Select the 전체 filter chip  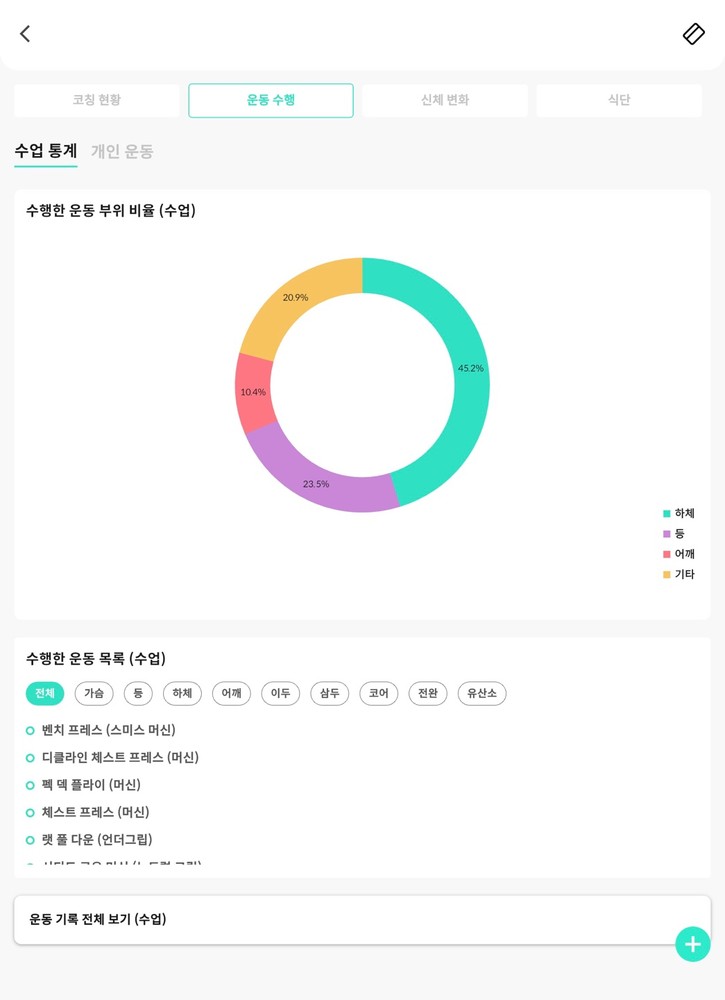(45, 693)
